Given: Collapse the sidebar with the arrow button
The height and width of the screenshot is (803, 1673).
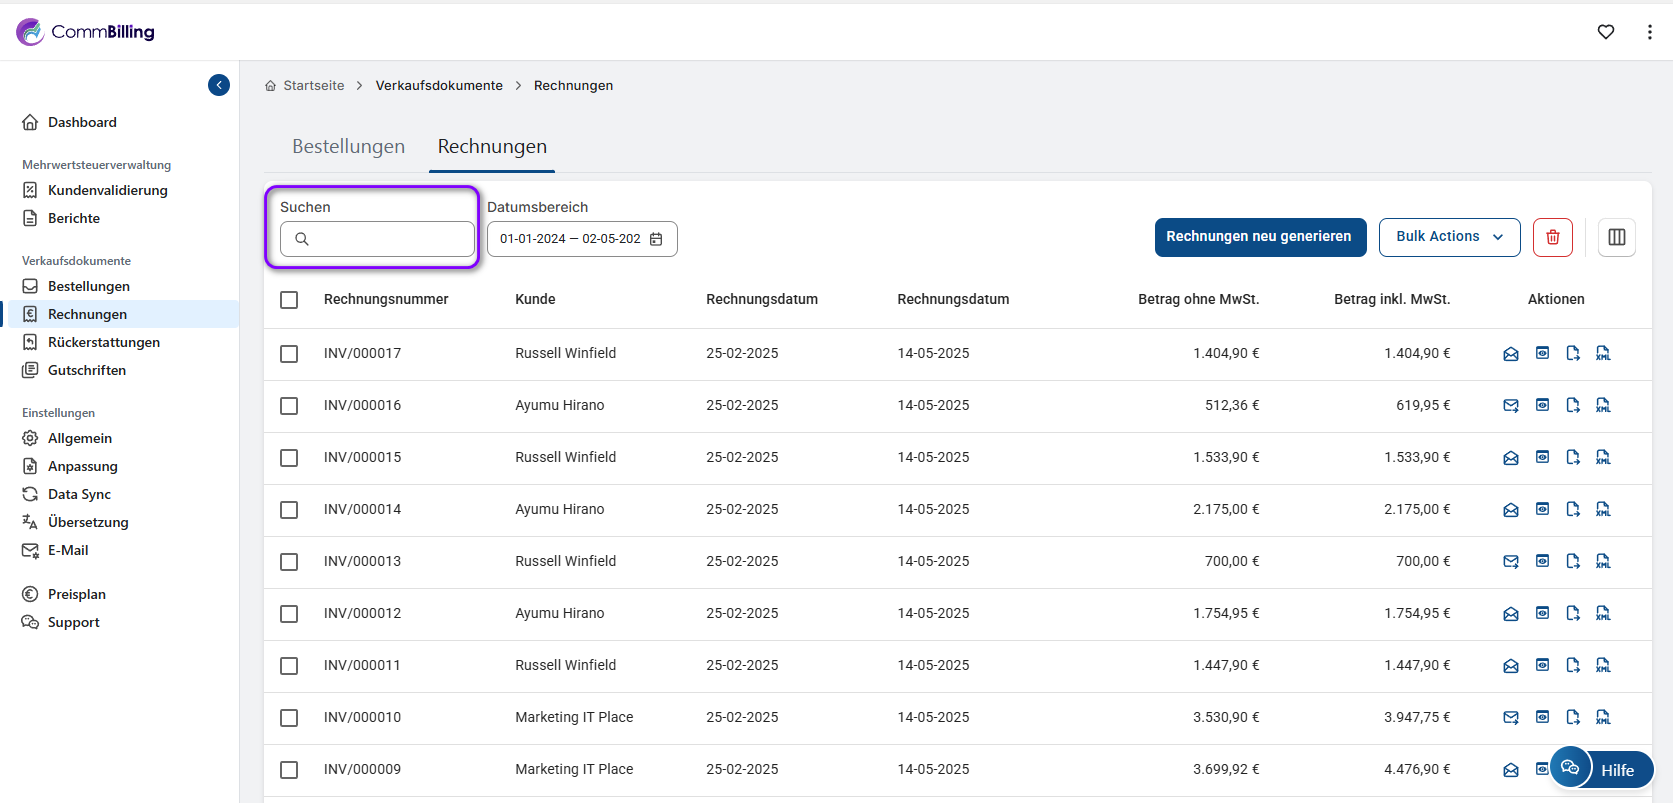Looking at the screenshot, I should click(219, 85).
